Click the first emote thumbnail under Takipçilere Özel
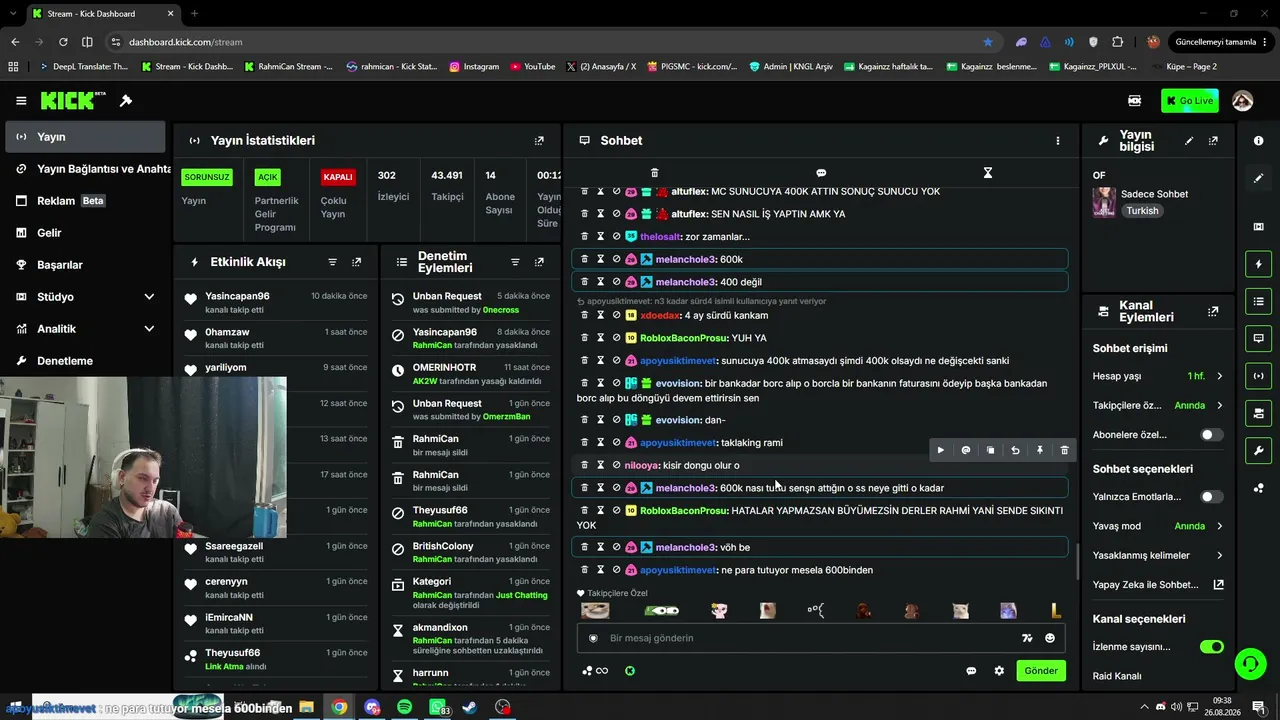1280x720 pixels. pos(595,611)
